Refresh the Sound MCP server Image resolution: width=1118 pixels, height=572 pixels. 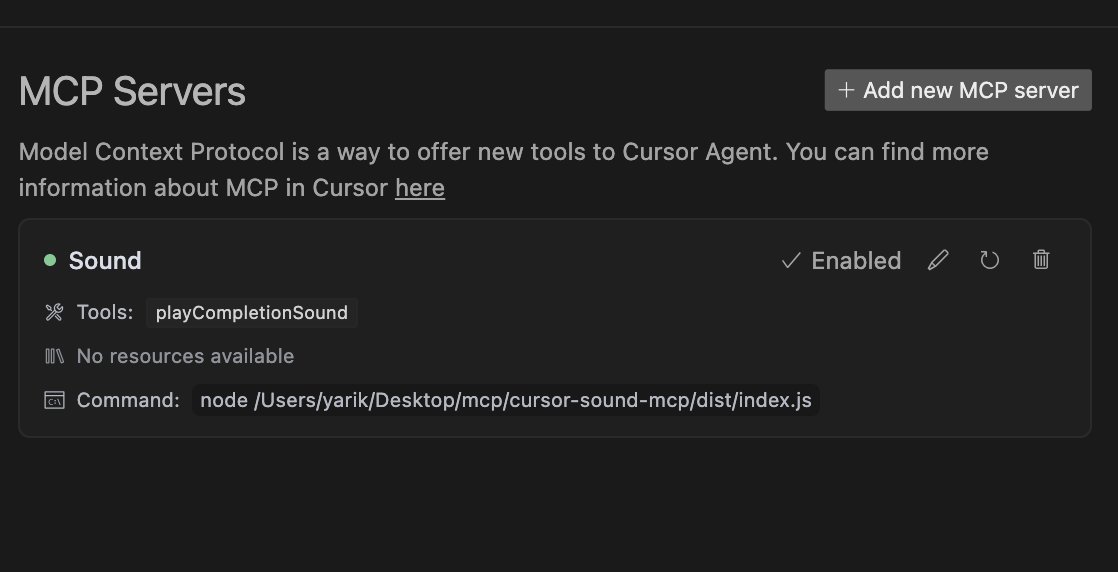pos(989,260)
